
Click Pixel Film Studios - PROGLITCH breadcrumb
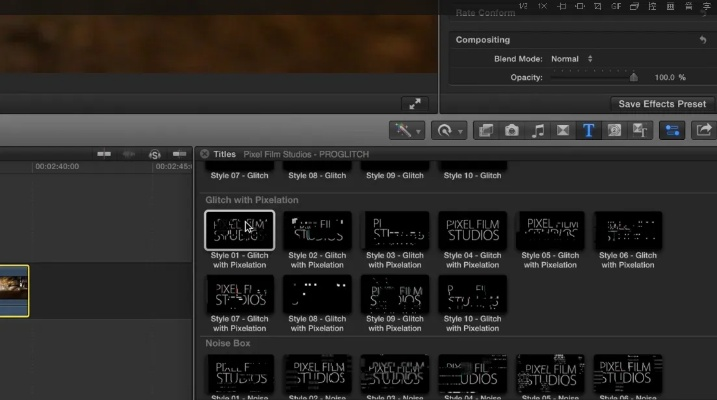tap(306, 154)
